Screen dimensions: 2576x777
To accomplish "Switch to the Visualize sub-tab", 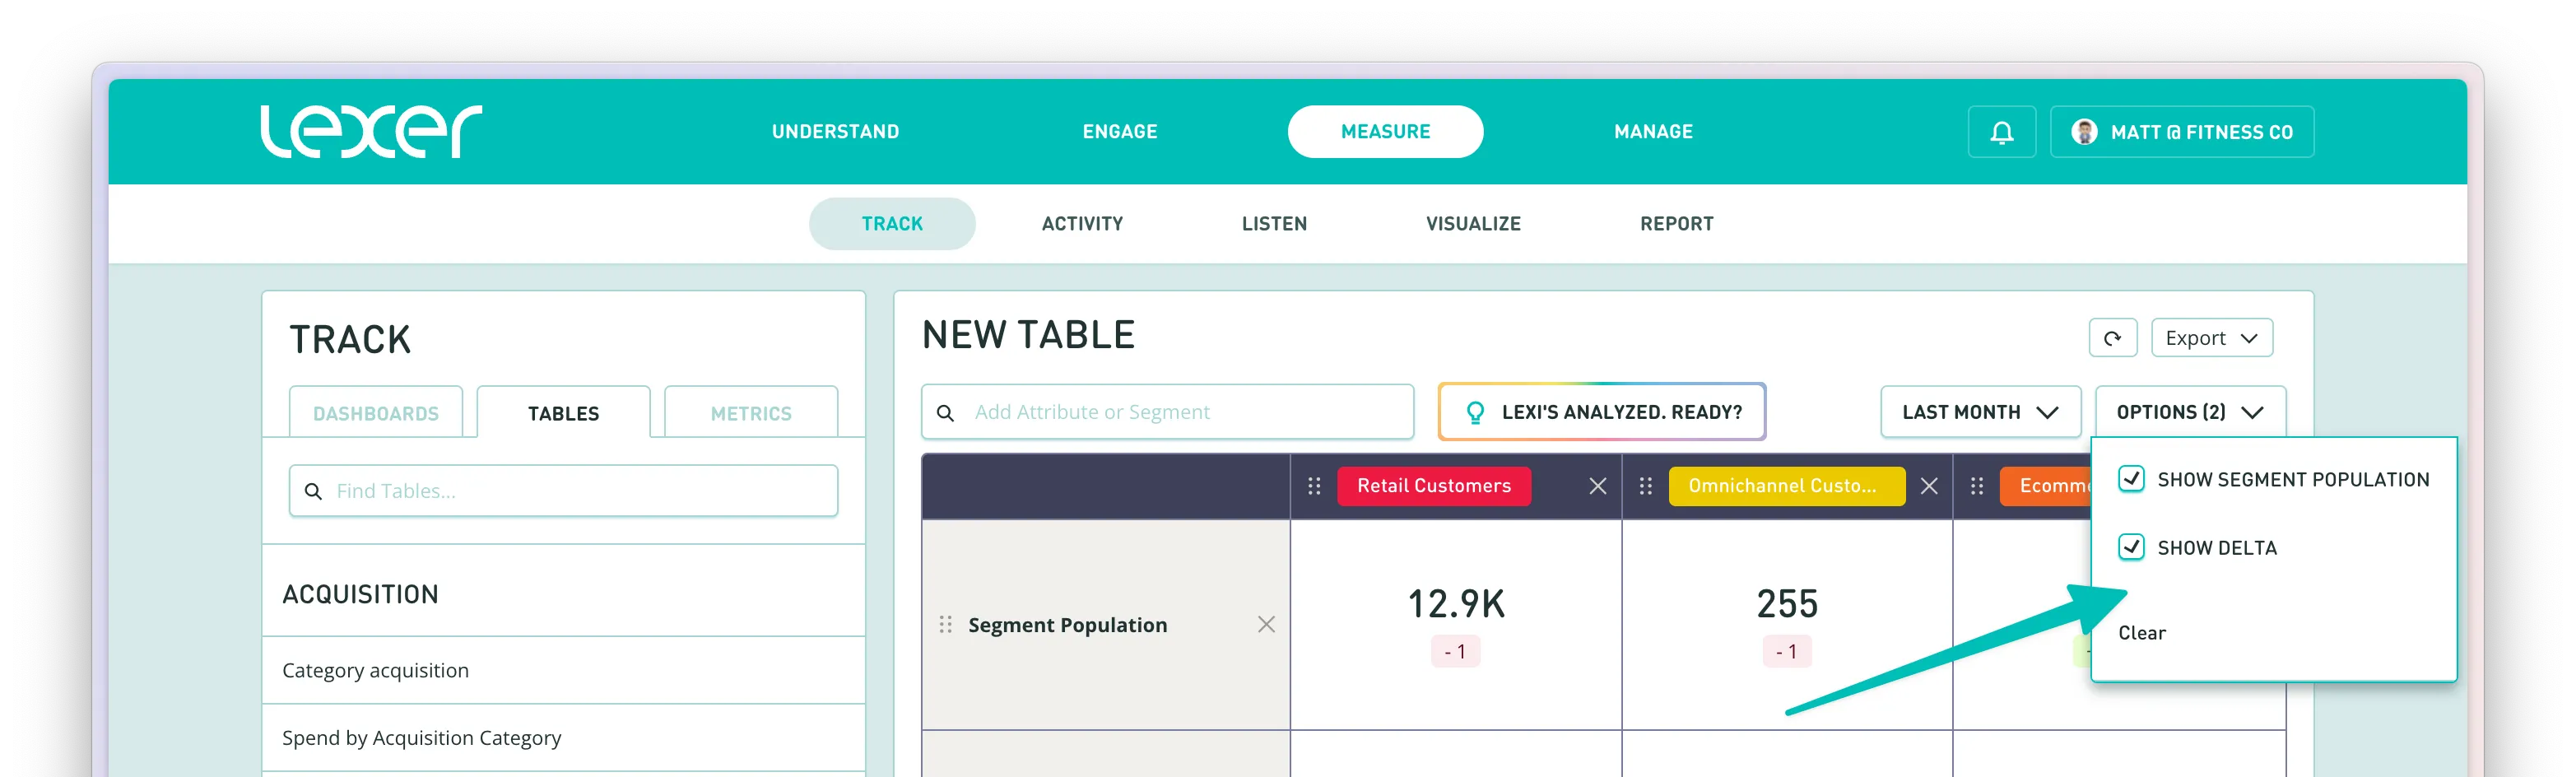I will tap(1473, 224).
